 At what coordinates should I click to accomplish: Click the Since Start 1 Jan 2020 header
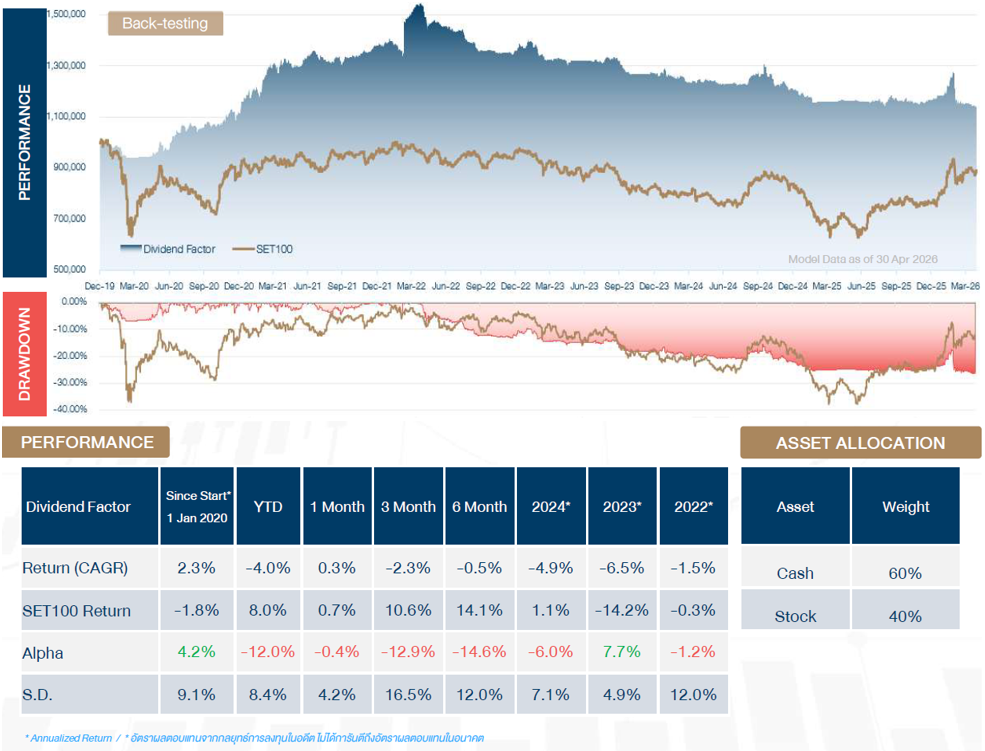(x=197, y=506)
